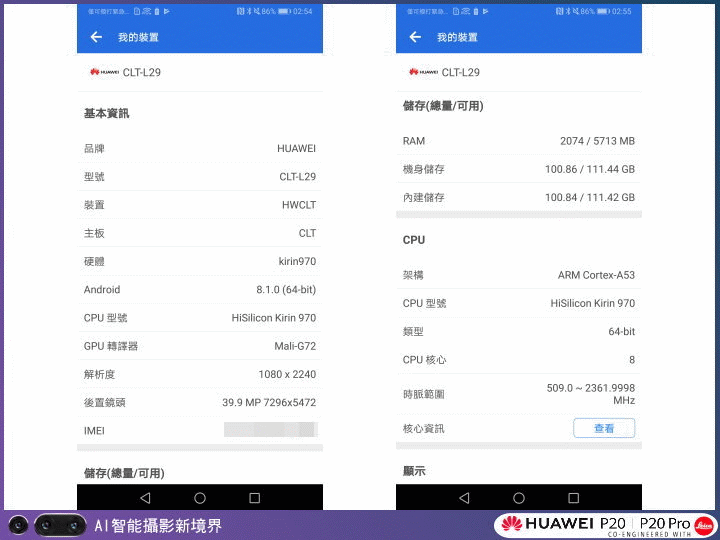Viewport: 720px width, 540px height.
Task: Select the right phone CPU 型號 HiSilicon row
Action: 519,304
